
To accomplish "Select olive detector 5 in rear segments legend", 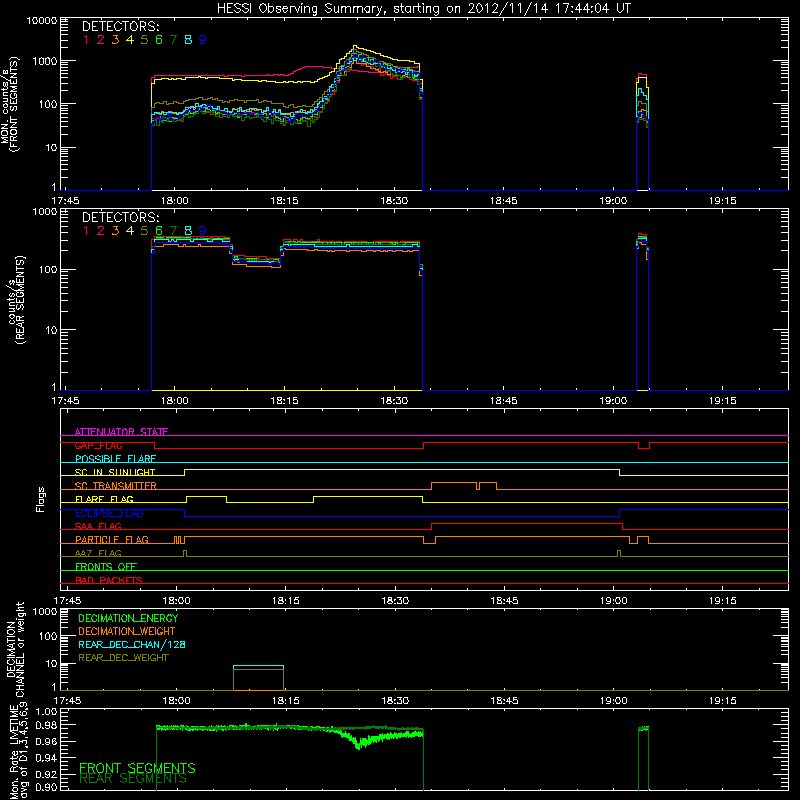I will (144, 231).
